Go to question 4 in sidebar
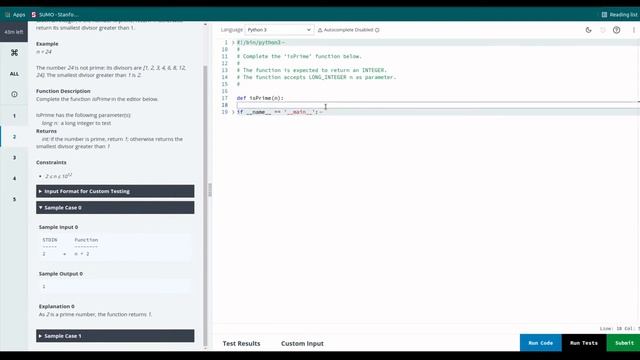Screen dimensions: 640x360 tap(14, 178)
